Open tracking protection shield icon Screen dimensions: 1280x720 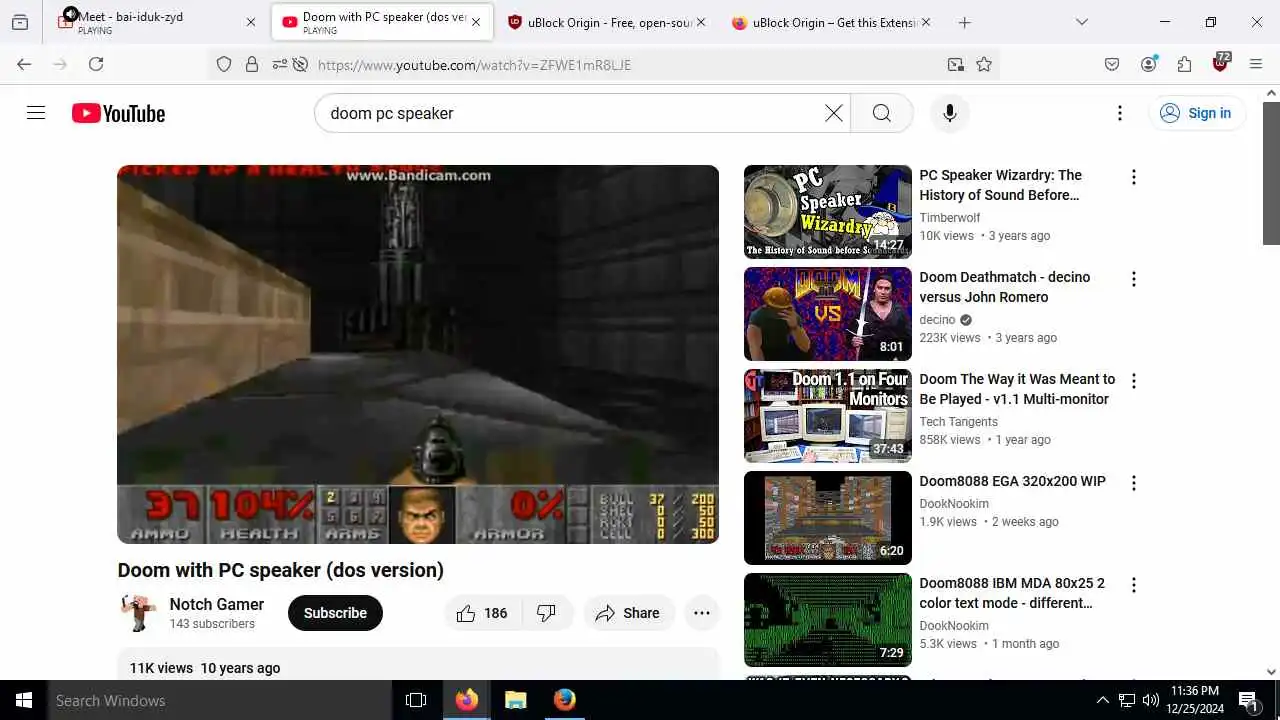(224, 64)
